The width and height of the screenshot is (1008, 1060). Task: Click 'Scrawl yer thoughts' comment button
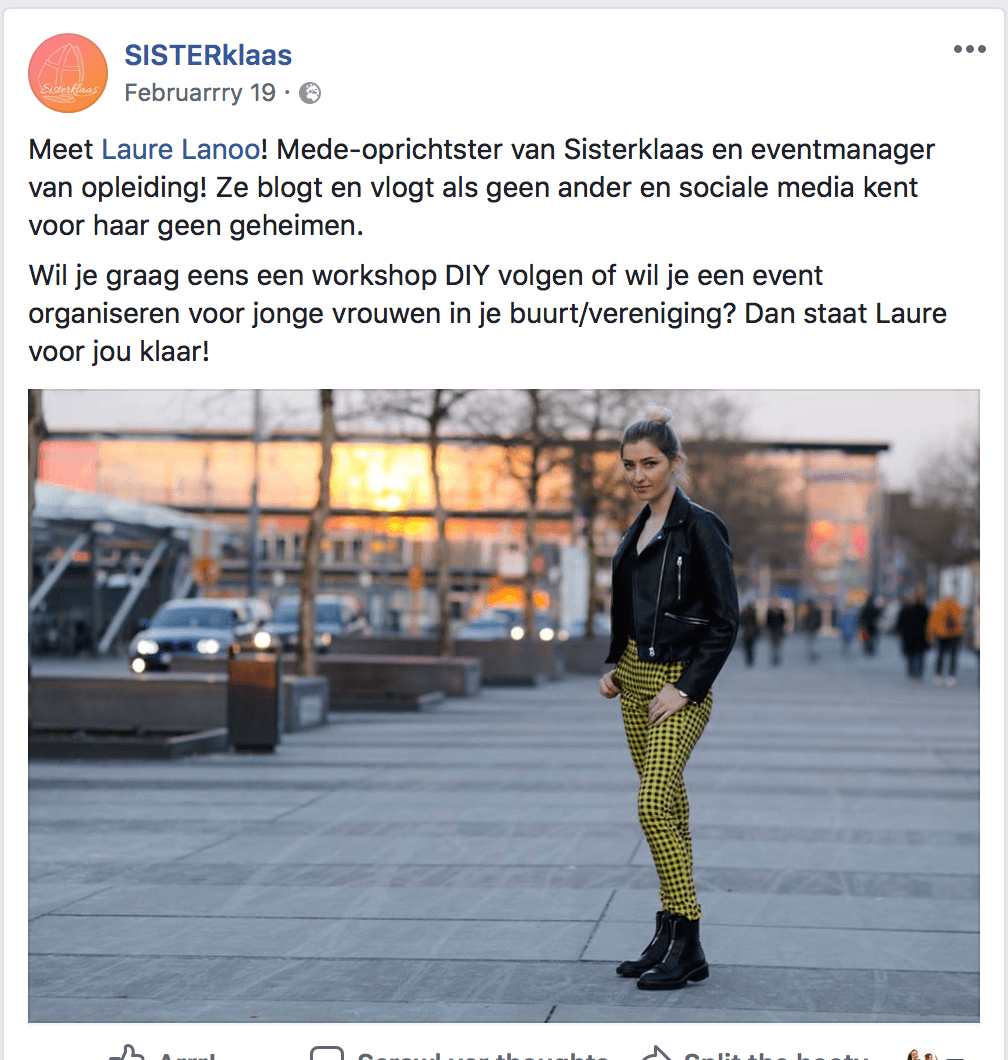pos(483,1055)
